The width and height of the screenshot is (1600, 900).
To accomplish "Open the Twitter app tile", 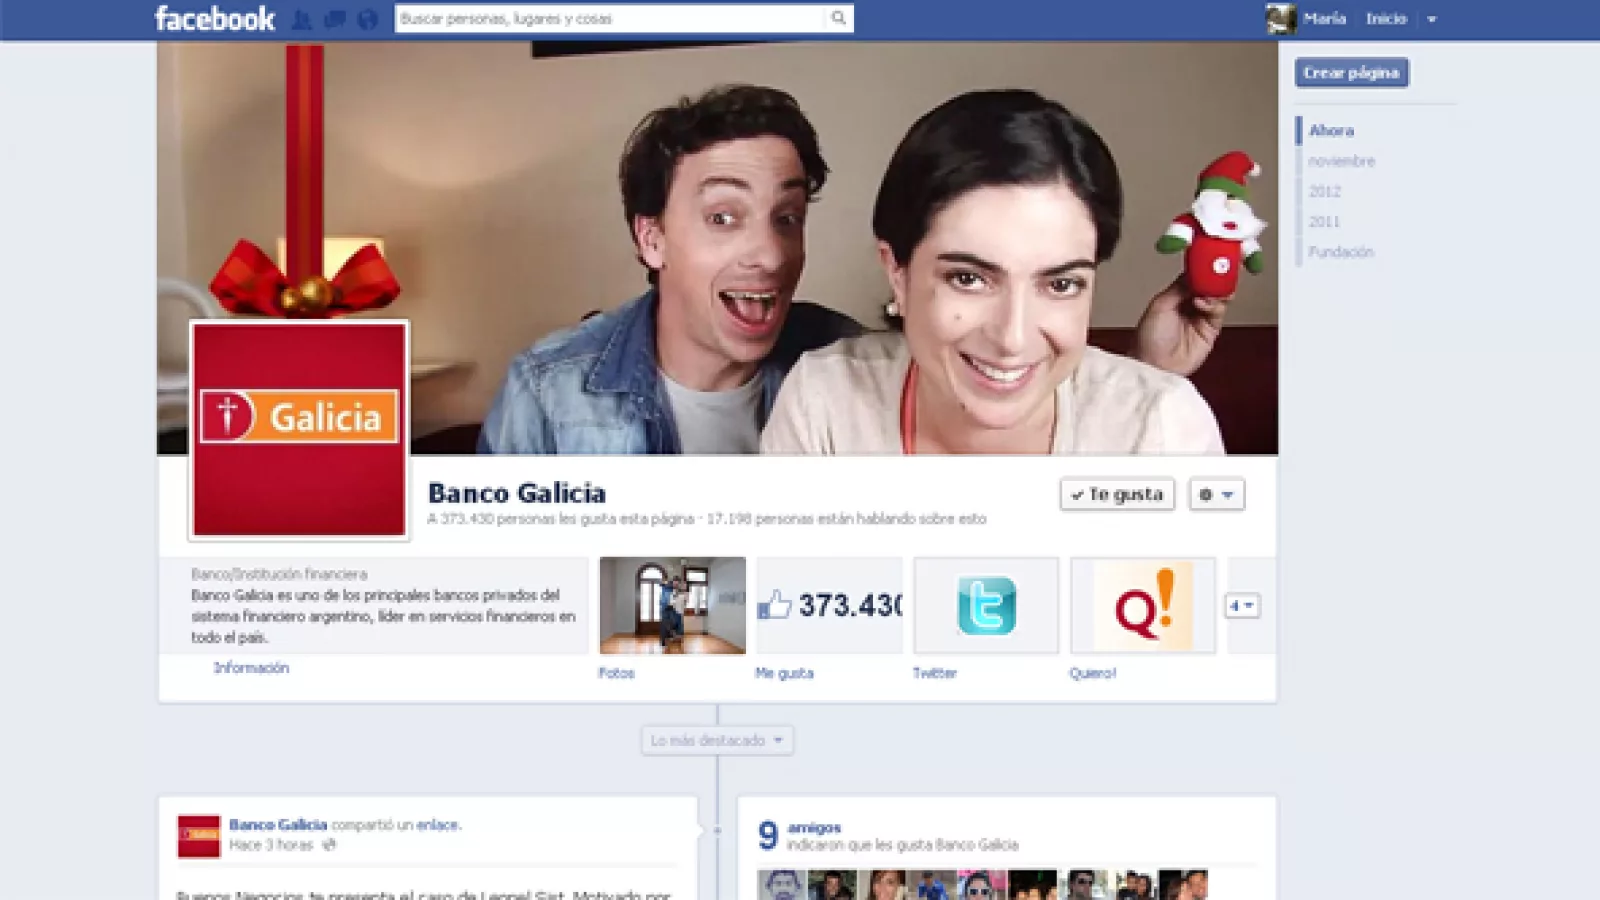I will (986, 606).
